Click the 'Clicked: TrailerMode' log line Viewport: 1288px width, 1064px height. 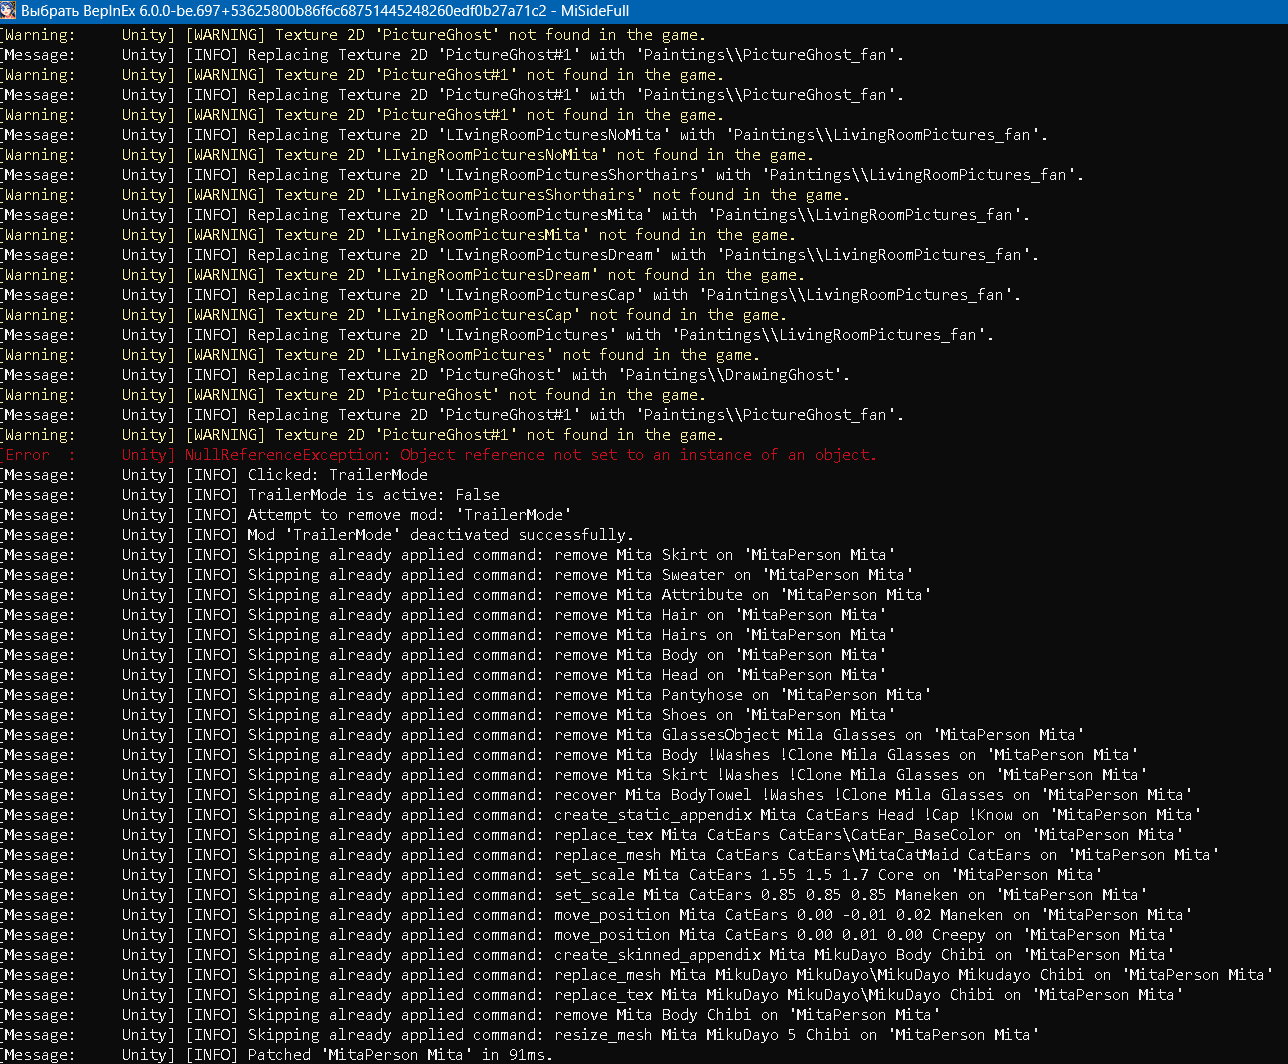[337, 475]
